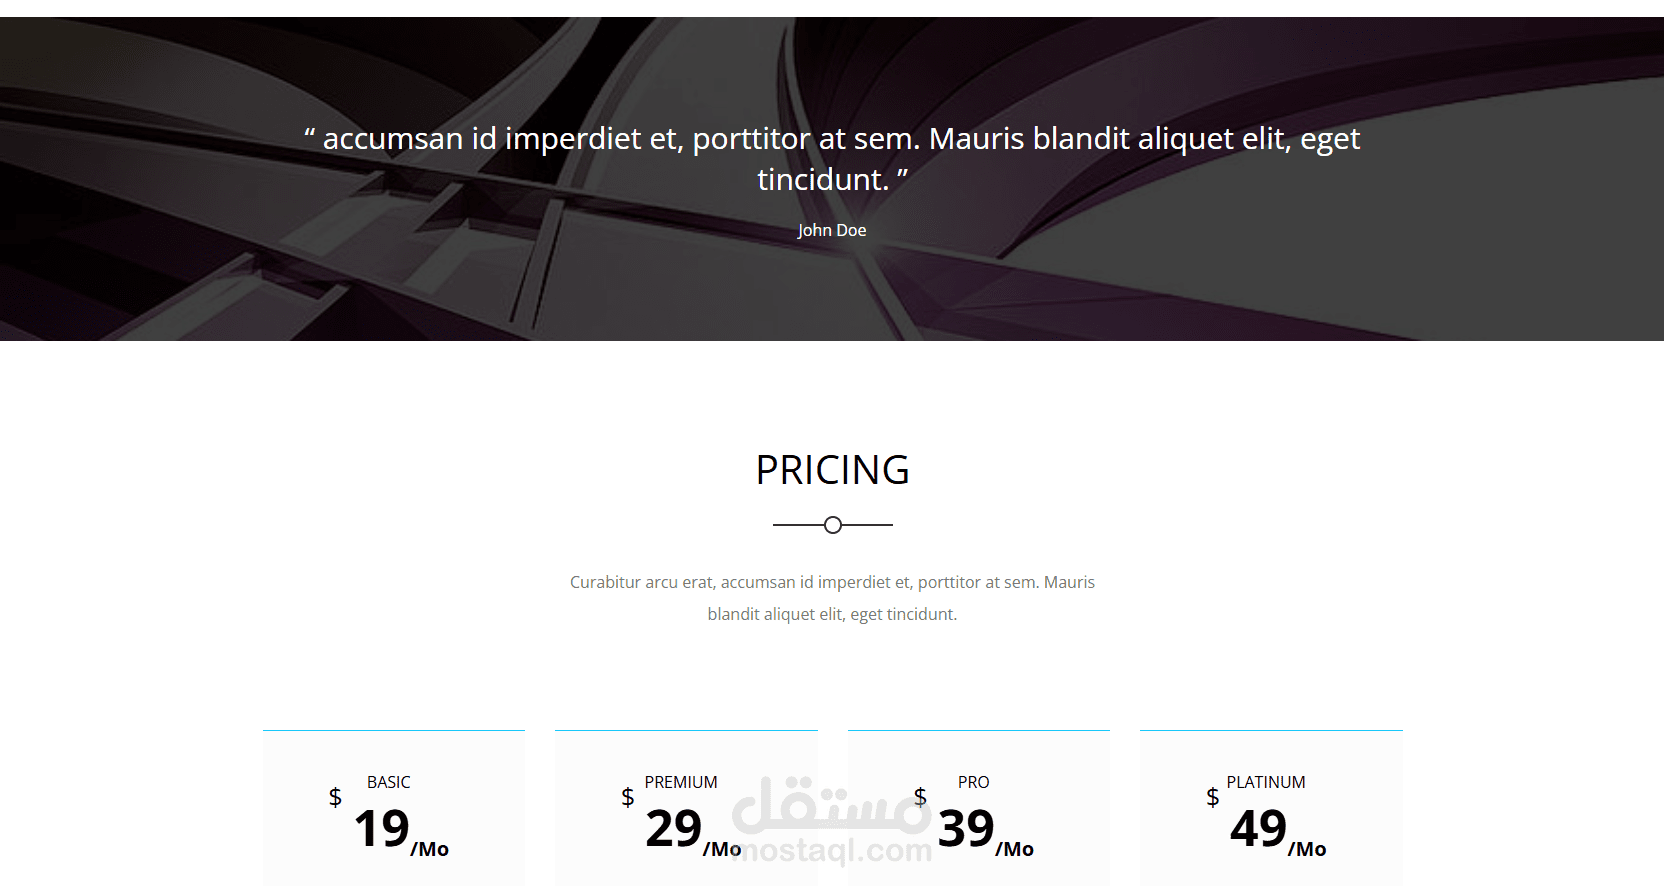
Task: Click the circle ornament under the Pricing heading
Action: 833,525
